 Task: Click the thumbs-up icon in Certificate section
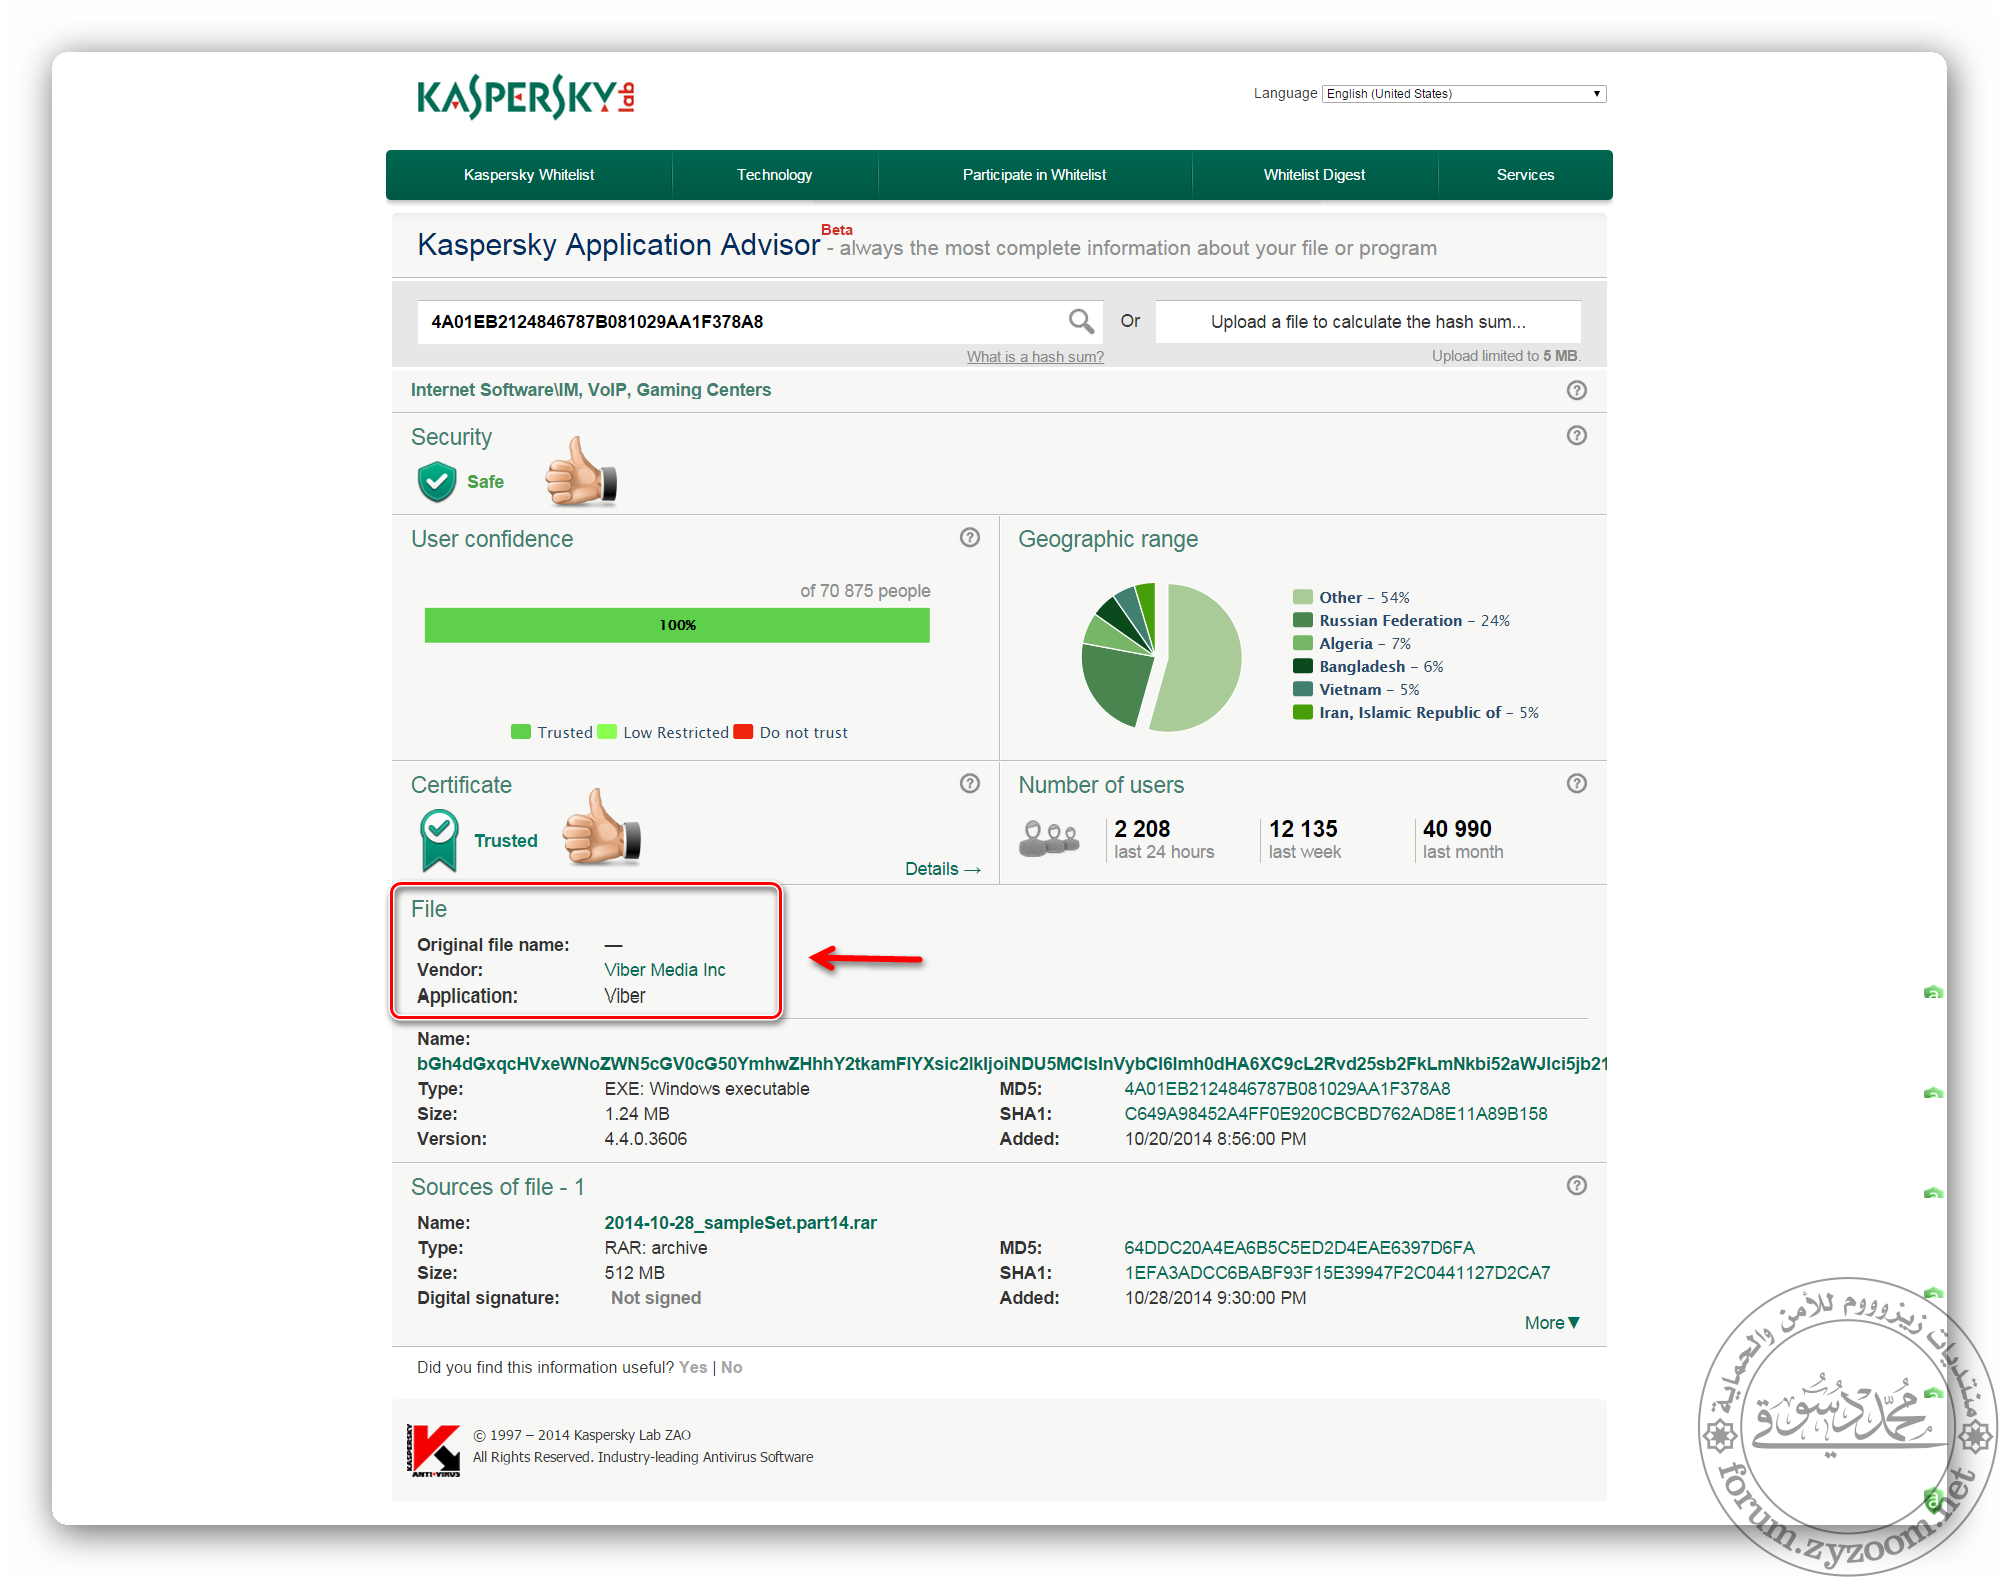tap(601, 827)
